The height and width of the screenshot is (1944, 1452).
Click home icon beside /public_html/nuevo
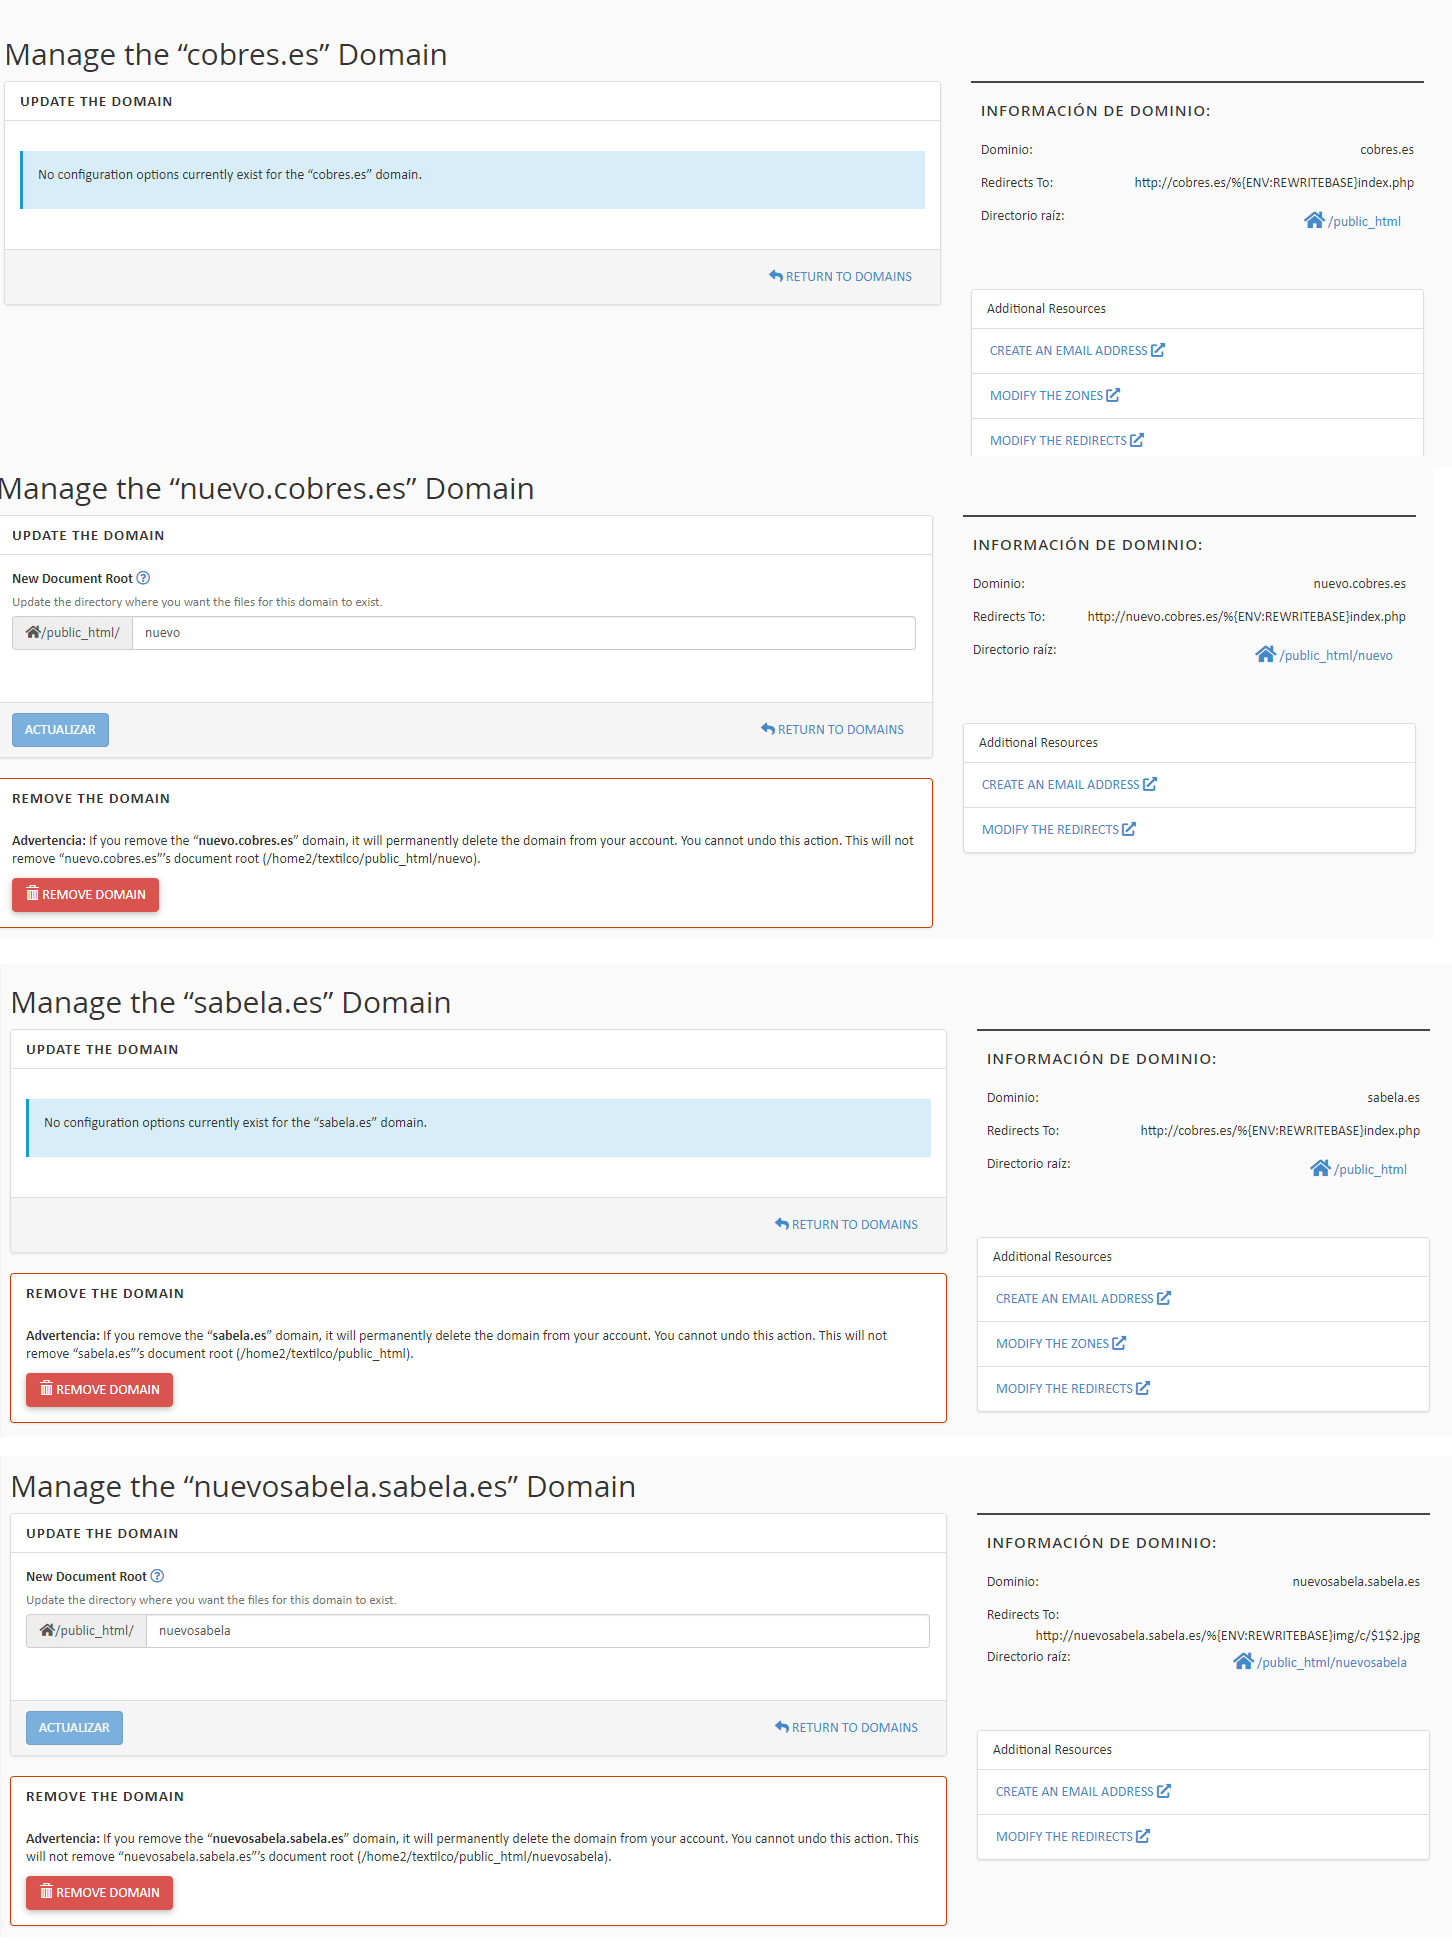tap(1266, 654)
